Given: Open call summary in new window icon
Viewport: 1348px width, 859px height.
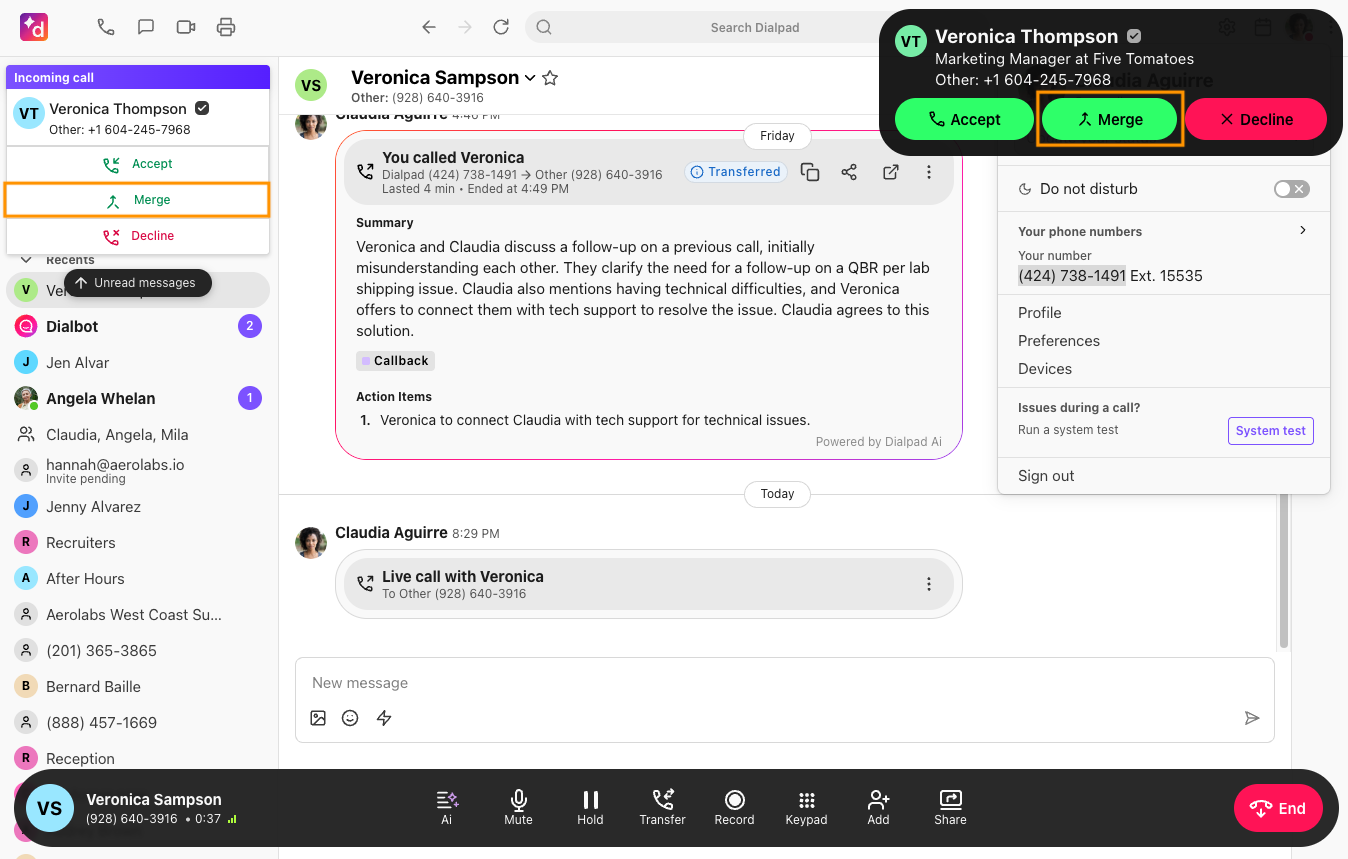Looking at the screenshot, I should pos(890,172).
